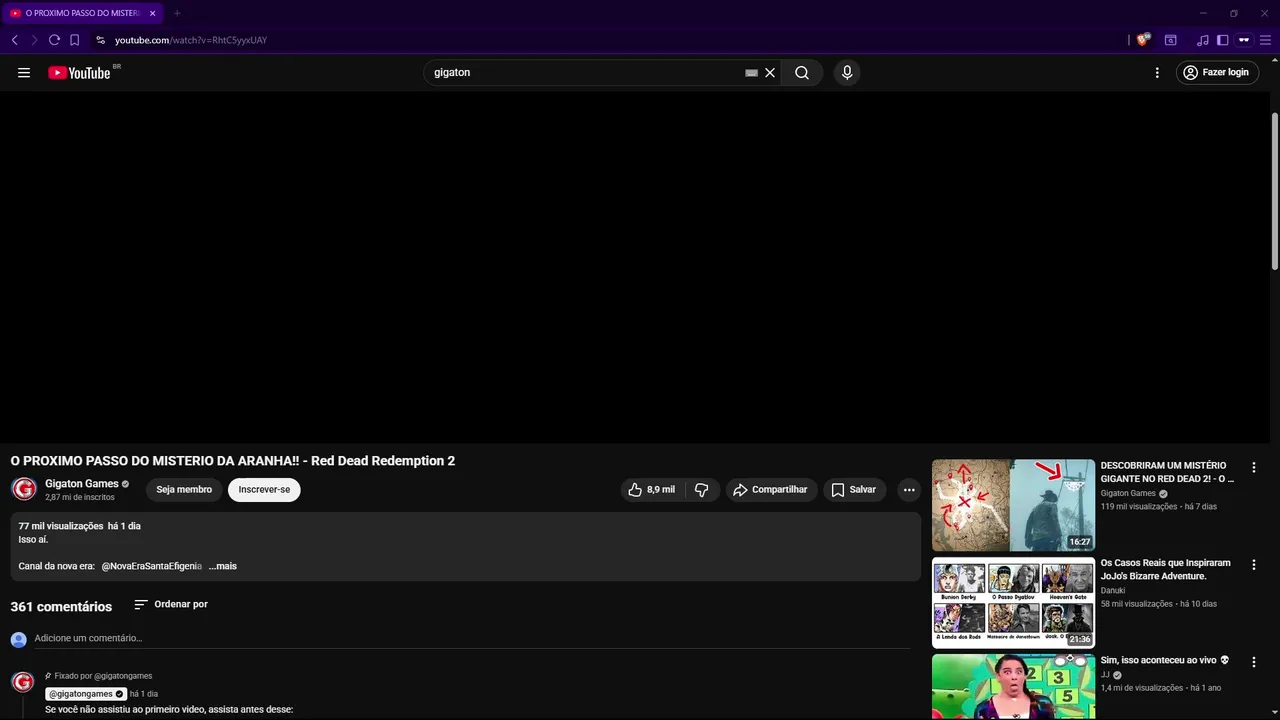Close the YouTube tab with its X
The image size is (1280, 720).
(x=152, y=13)
